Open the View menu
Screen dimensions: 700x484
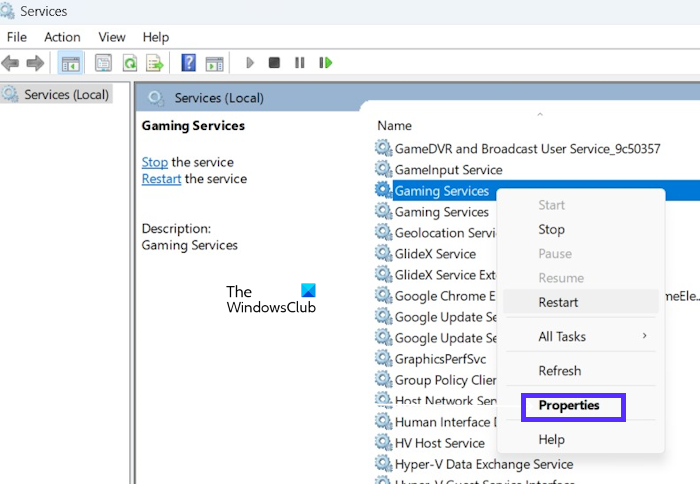pyautogui.click(x=111, y=37)
